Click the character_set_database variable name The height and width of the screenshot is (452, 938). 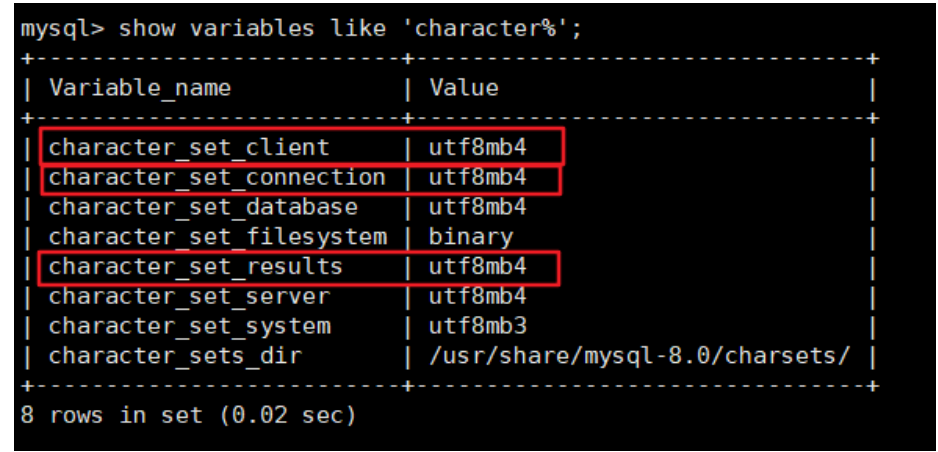click(x=203, y=207)
